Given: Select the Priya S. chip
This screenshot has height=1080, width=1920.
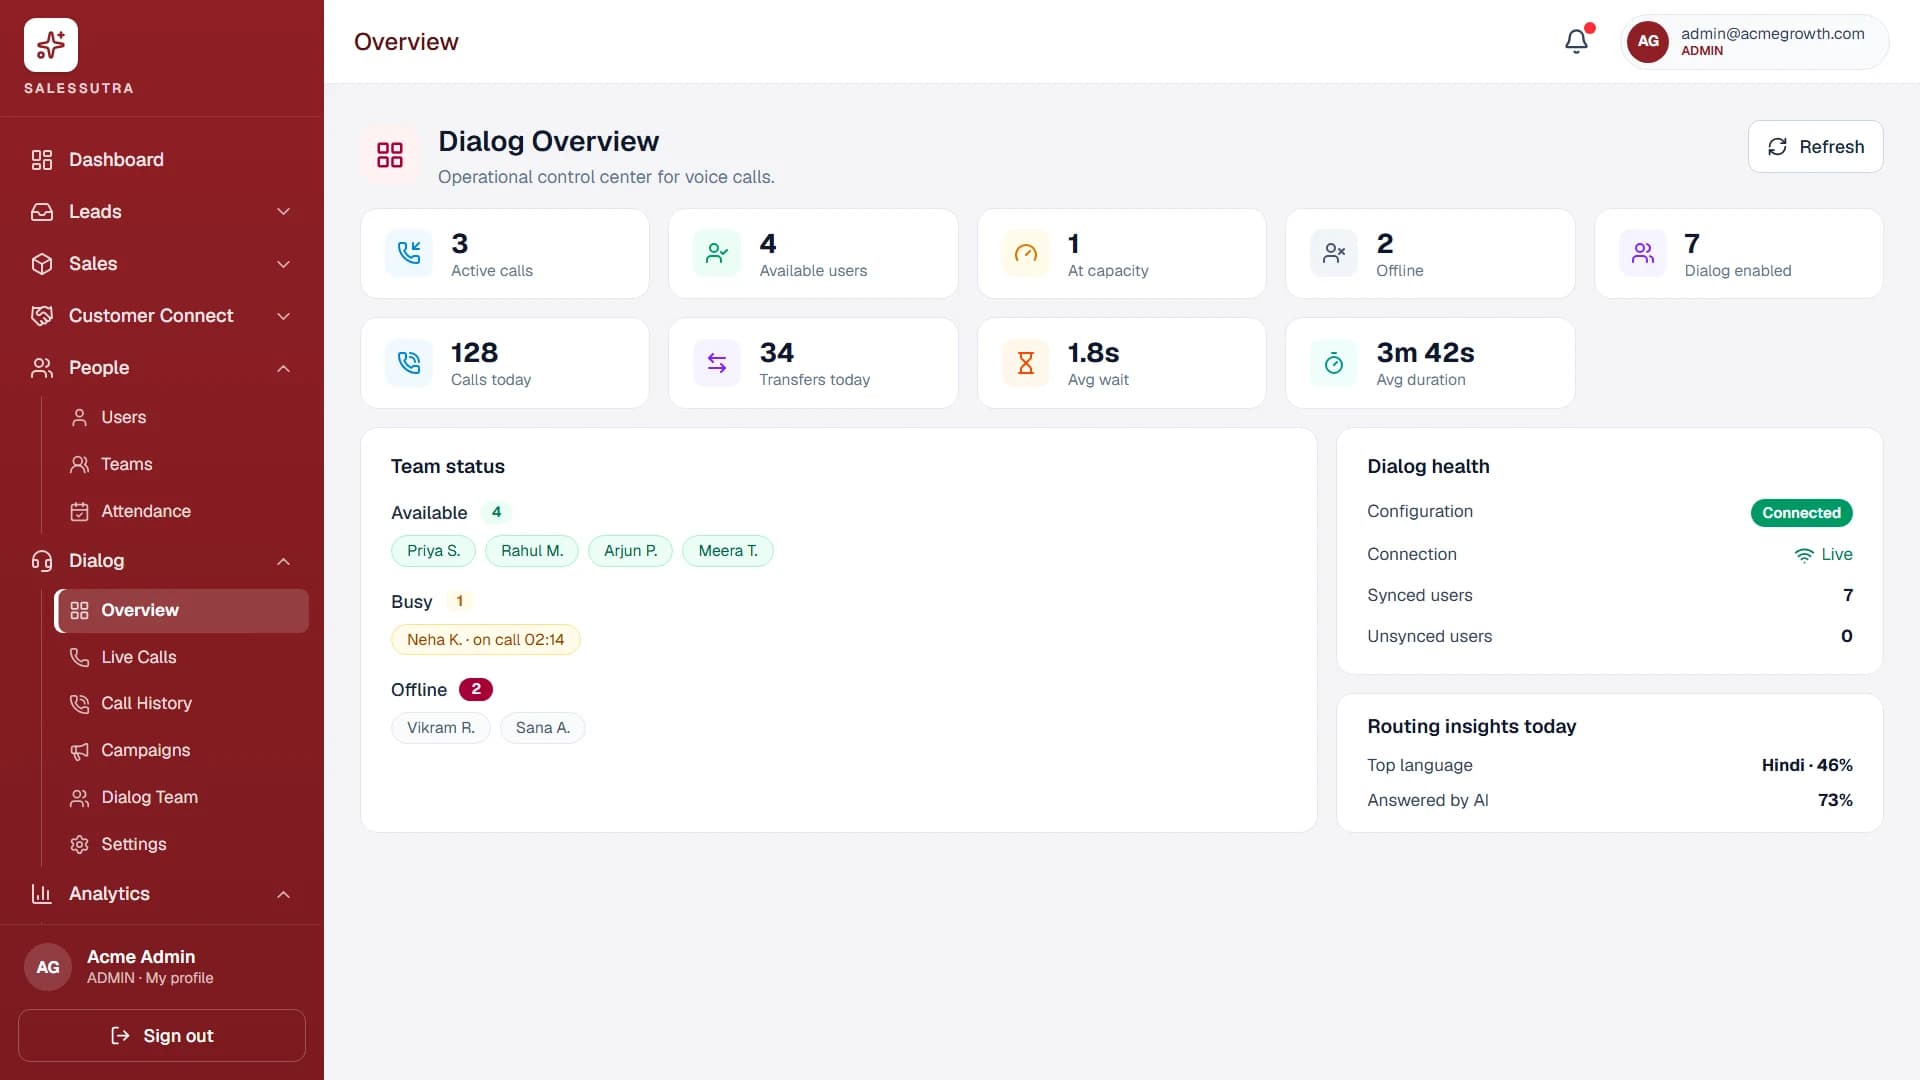Looking at the screenshot, I should click(x=433, y=551).
